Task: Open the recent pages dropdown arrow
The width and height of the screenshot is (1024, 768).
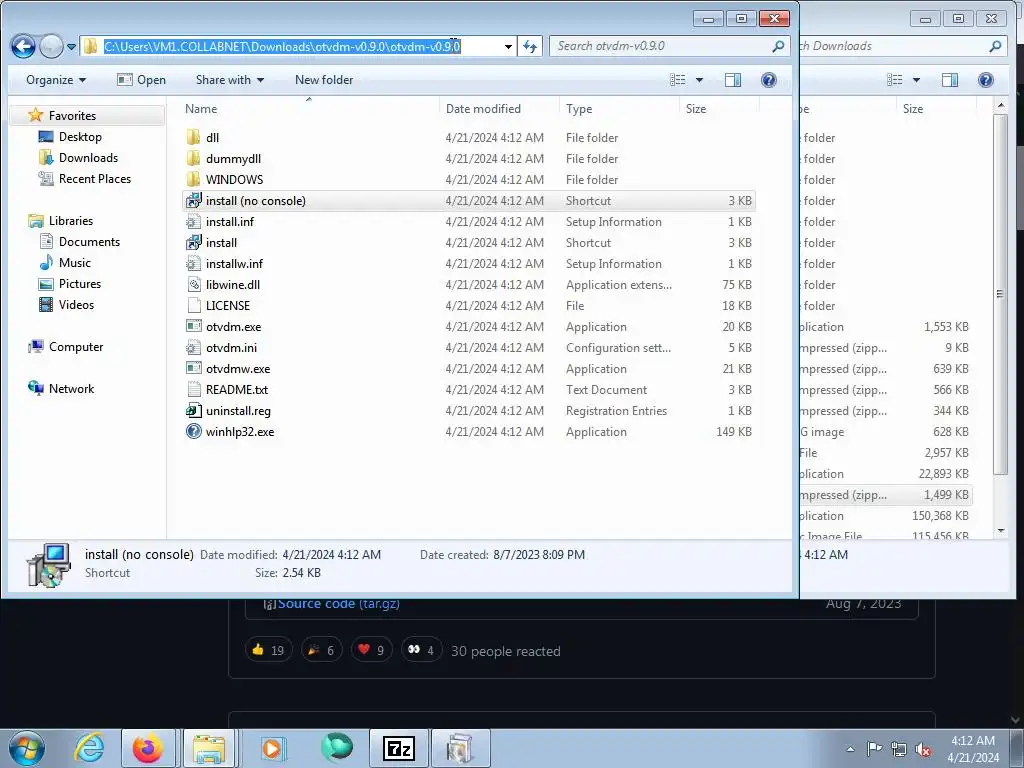Action: tap(72, 47)
